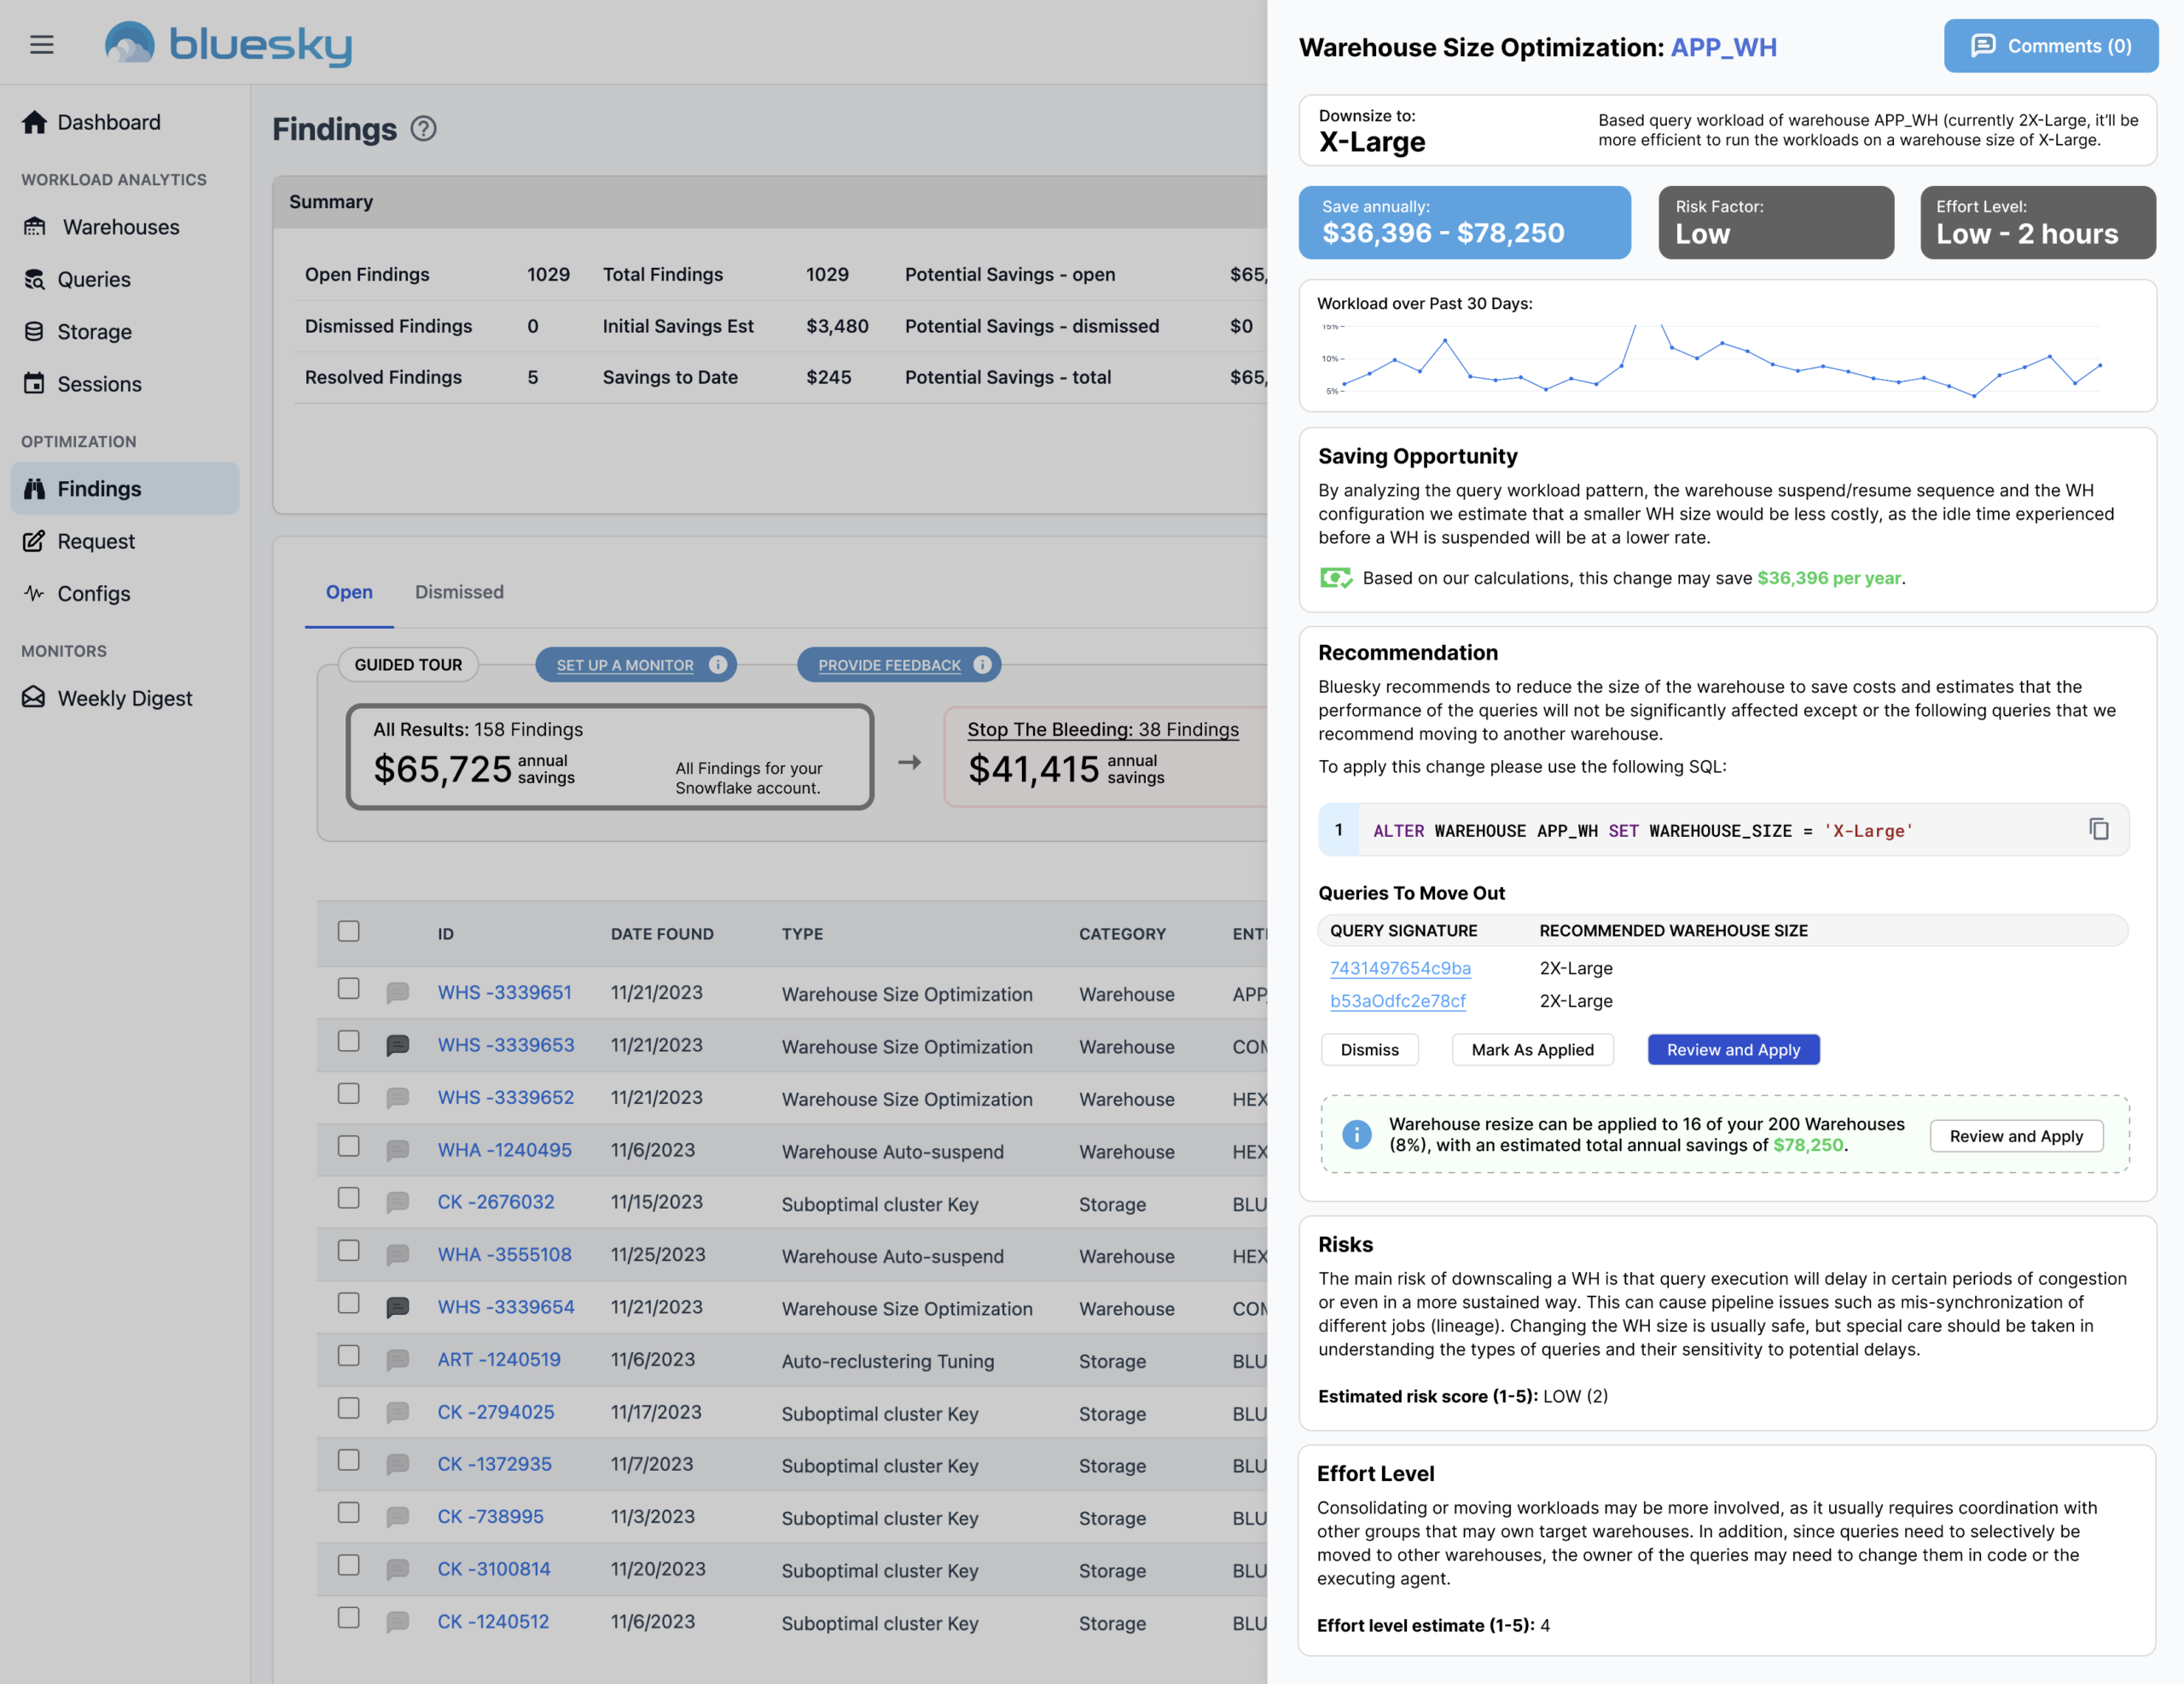Open Configs in the sidebar menu

[93, 593]
